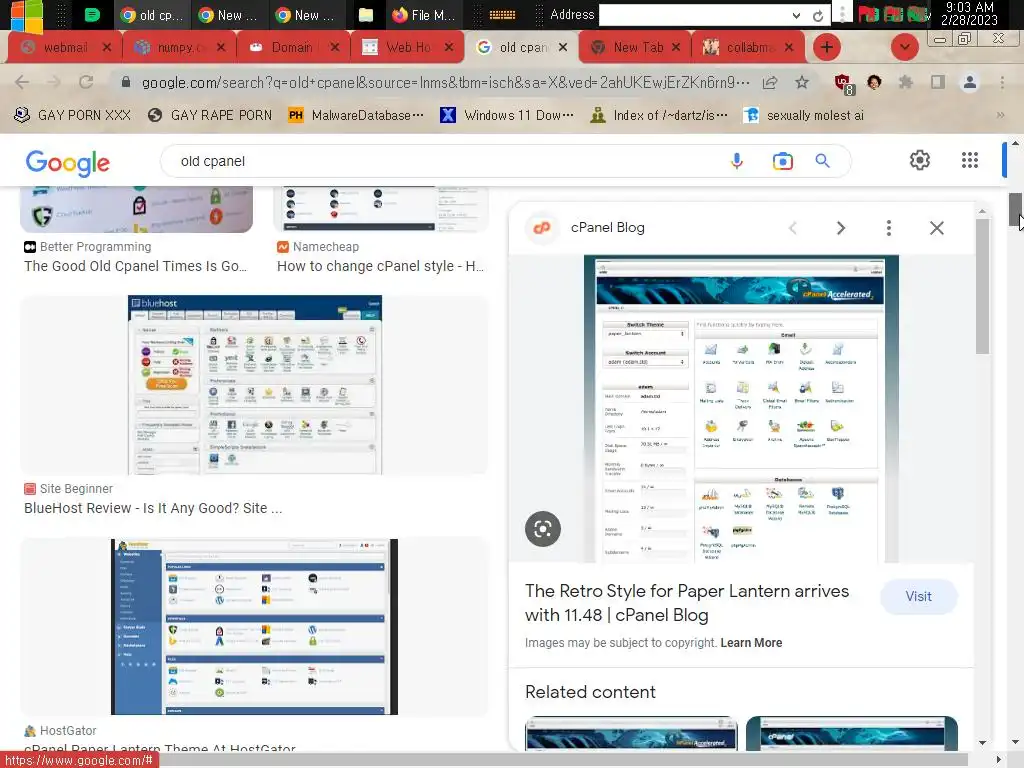This screenshot has width=1024, height=768.
Task: Open the folder icon in the taskbar
Action: (366, 15)
